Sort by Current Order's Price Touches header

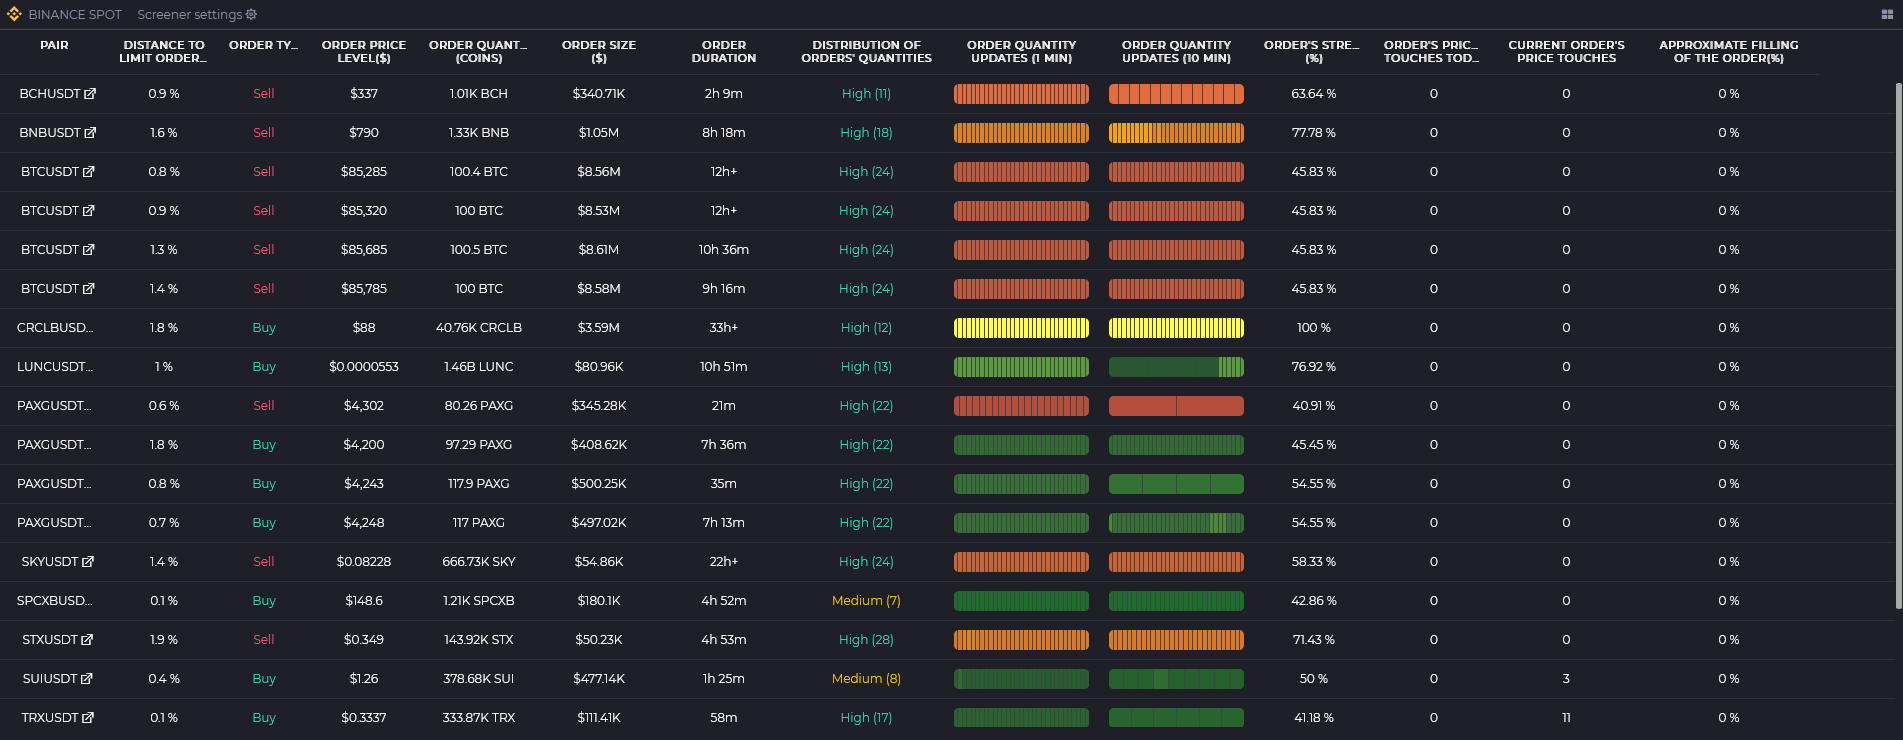(1566, 51)
